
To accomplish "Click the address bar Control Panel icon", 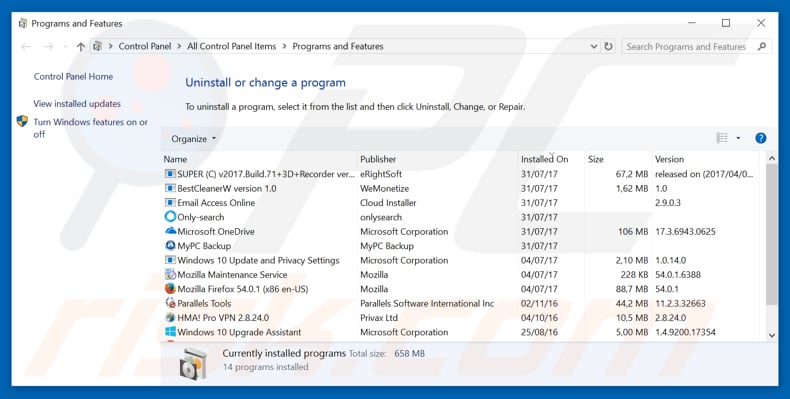I will click(97, 46).
